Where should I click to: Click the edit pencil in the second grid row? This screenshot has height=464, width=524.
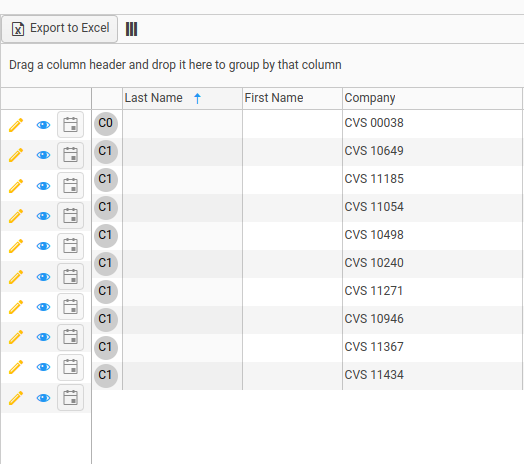(16, 155)
